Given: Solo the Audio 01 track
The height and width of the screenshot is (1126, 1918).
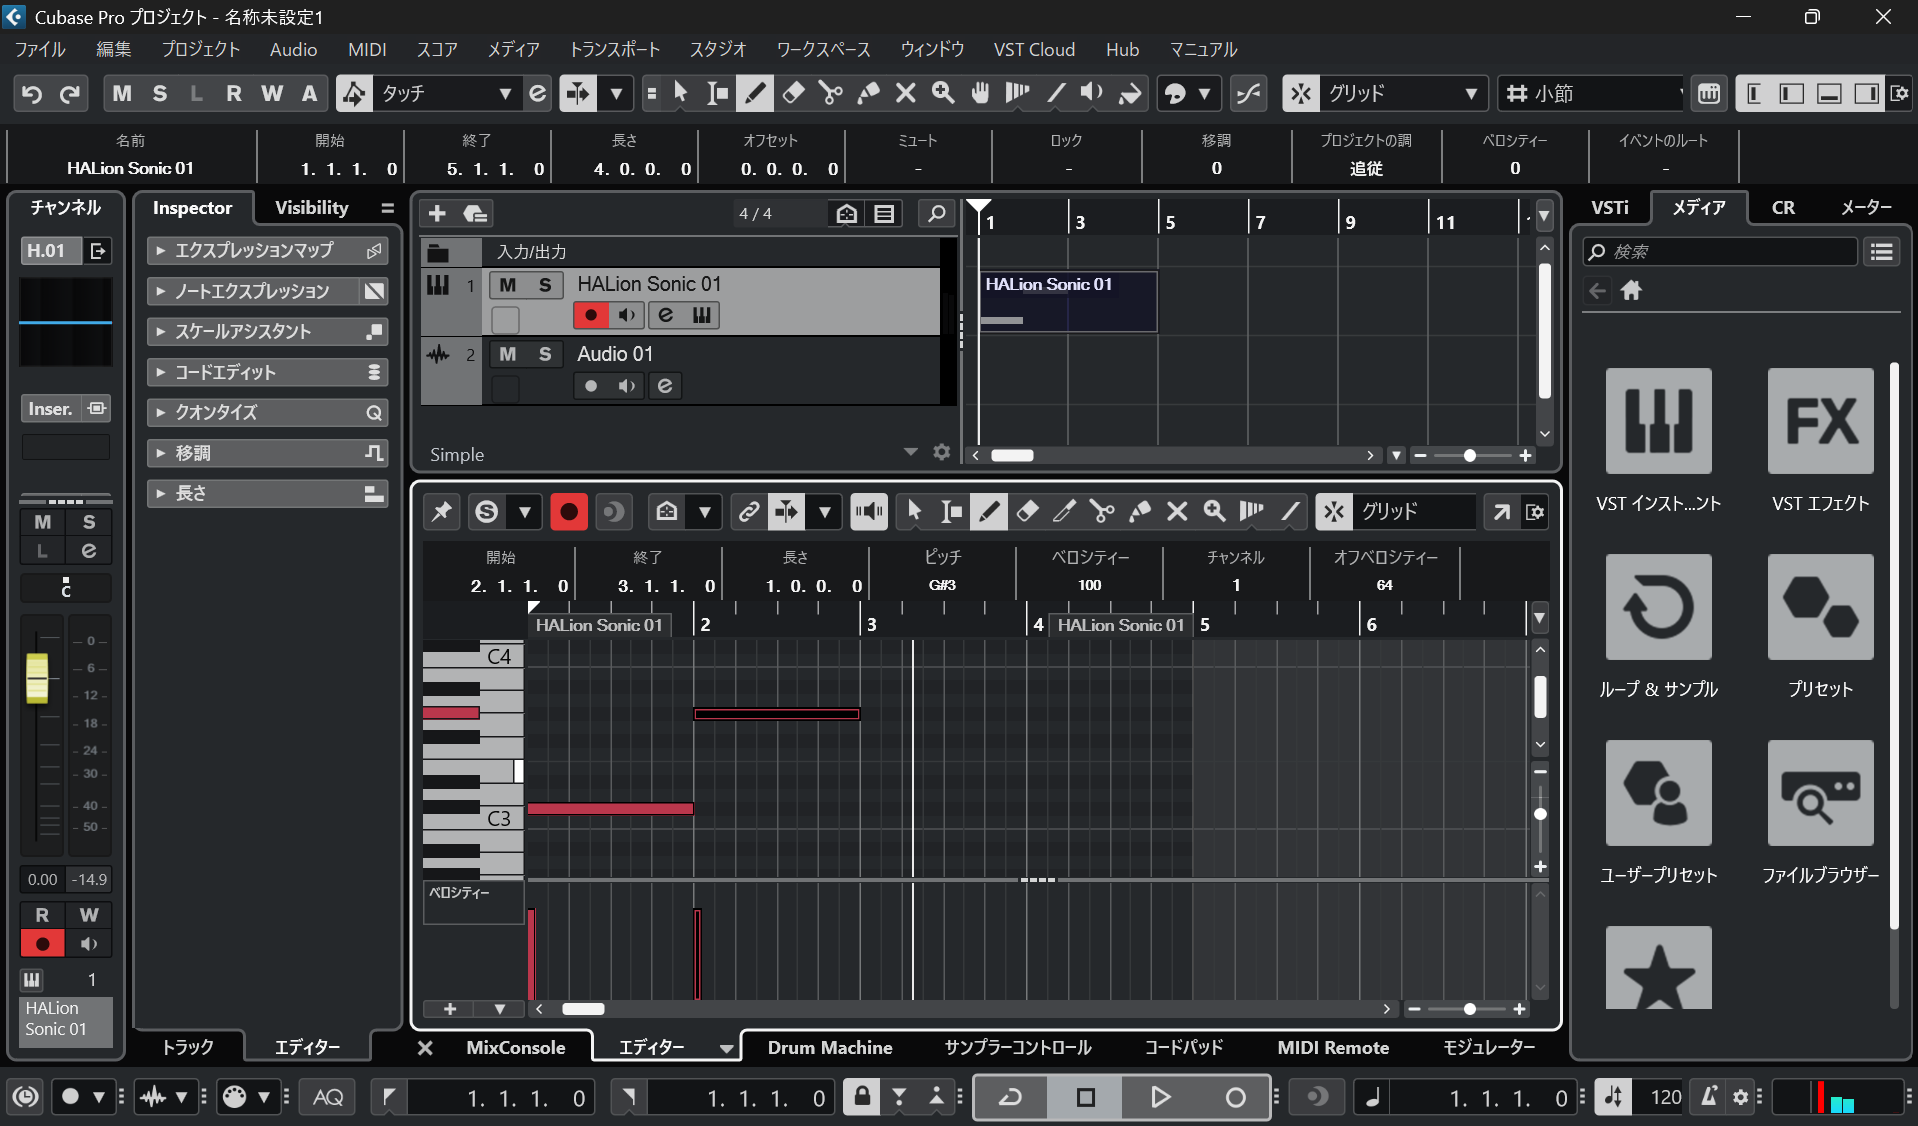Looking at the screenshot, I should tap(545, 354).
